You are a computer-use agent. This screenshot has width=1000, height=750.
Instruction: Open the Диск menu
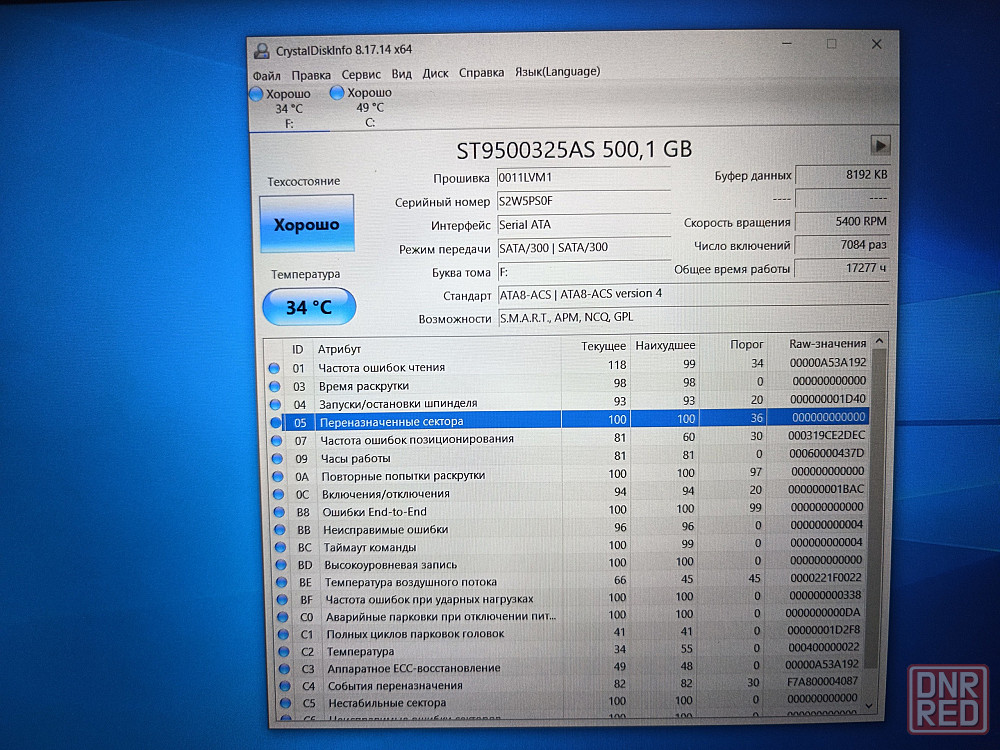tap(436, 73)
